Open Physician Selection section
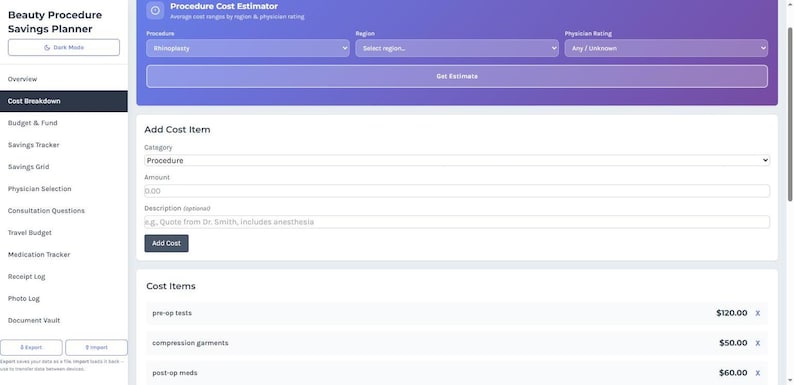 point(64,189)
